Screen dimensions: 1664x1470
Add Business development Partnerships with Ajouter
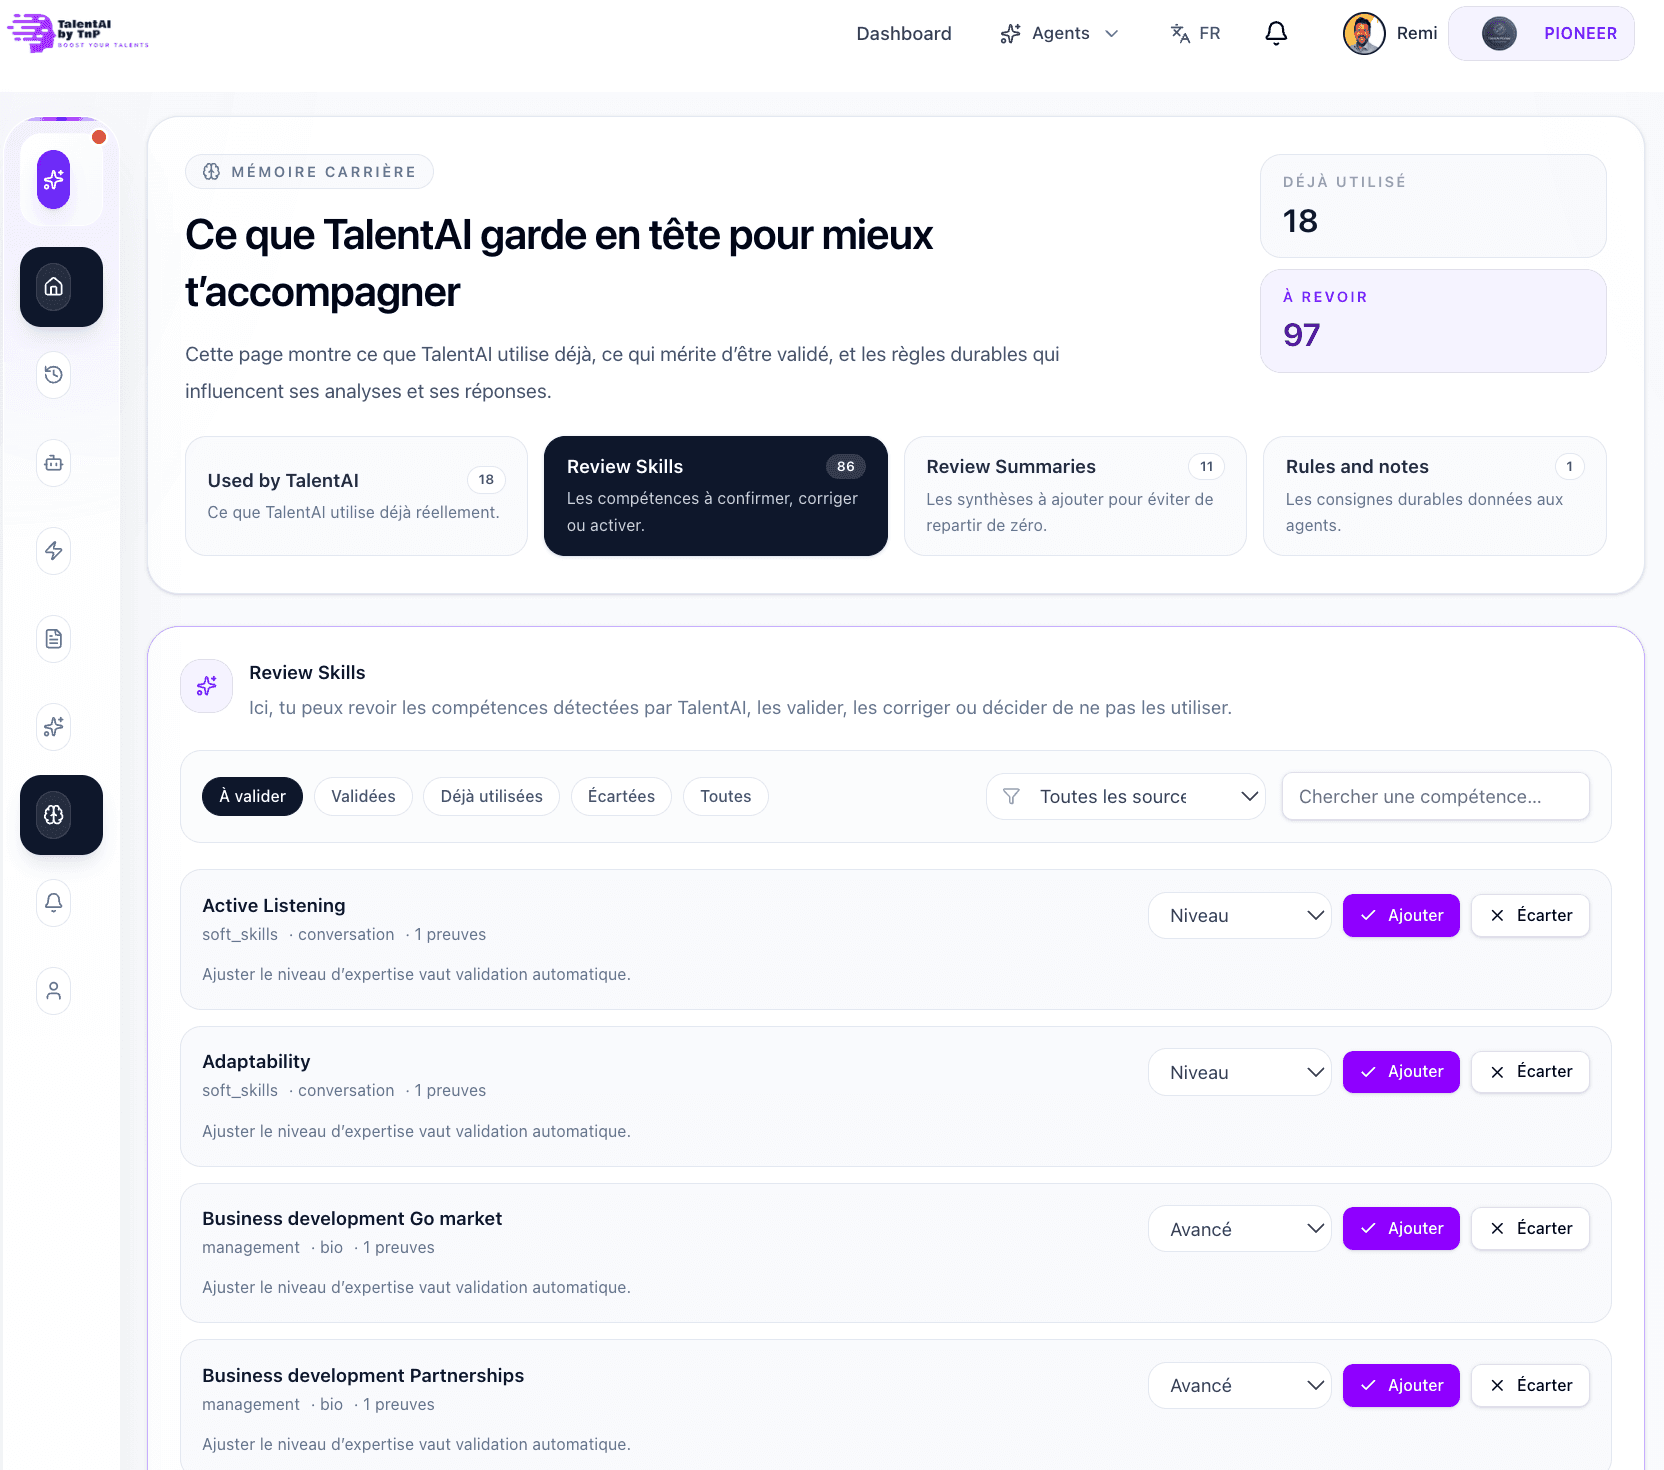pyautogui.click(x=1401, y=1386)
